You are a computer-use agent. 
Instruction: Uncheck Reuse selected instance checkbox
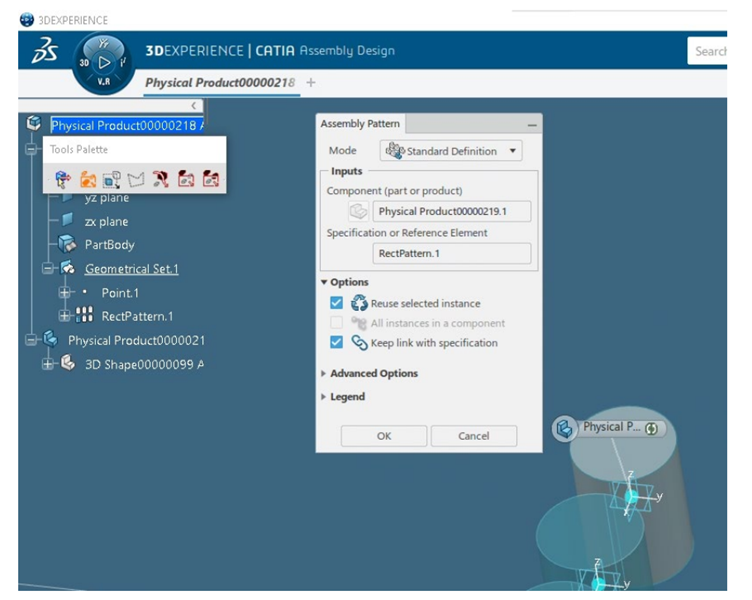[336, 303]
